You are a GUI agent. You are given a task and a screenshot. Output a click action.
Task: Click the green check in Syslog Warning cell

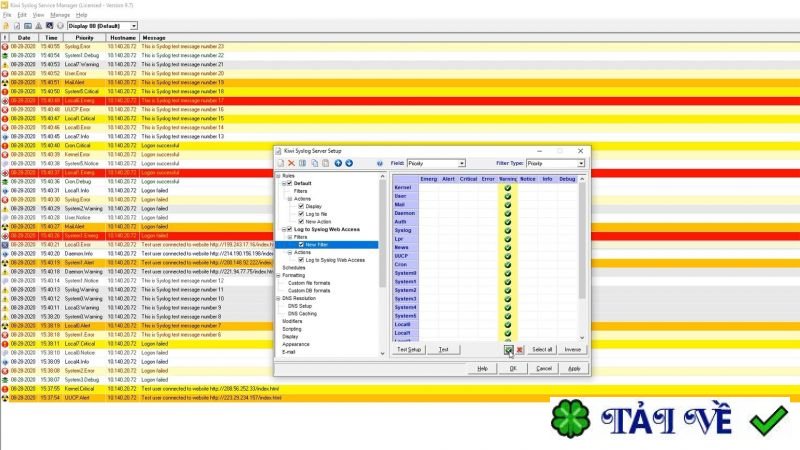coord(508,230)
